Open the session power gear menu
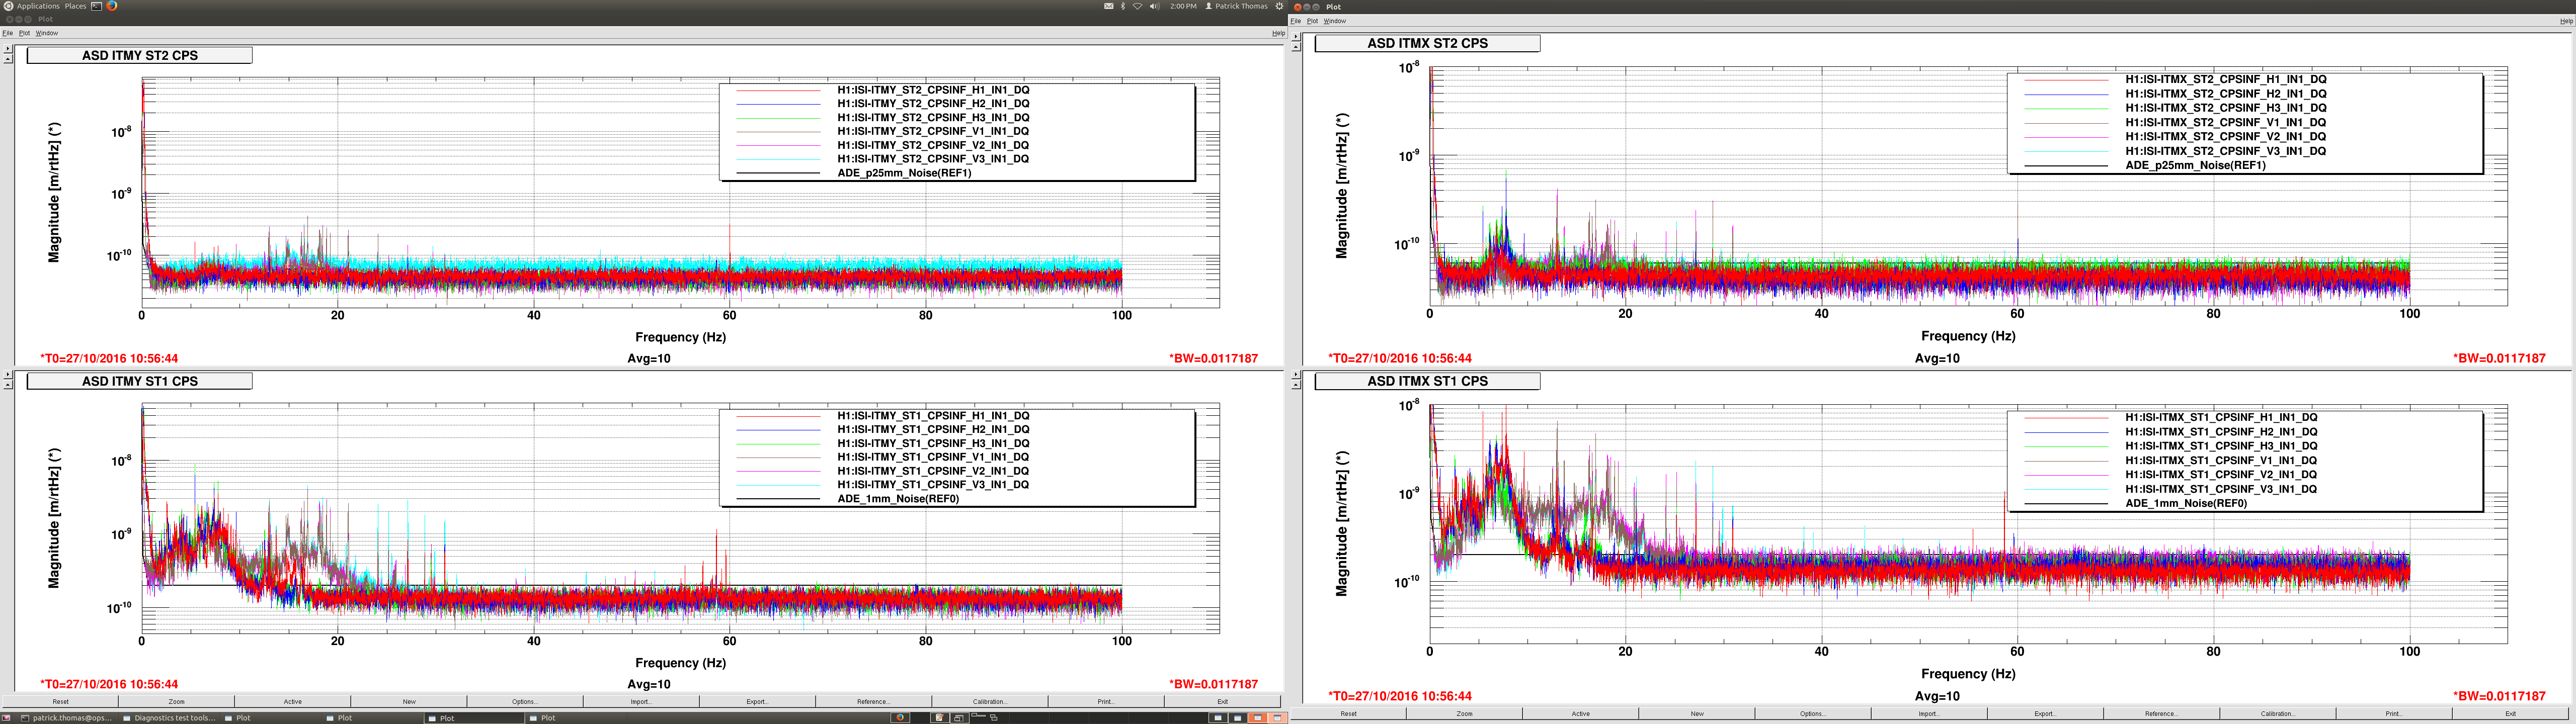 coord(1280,6)
